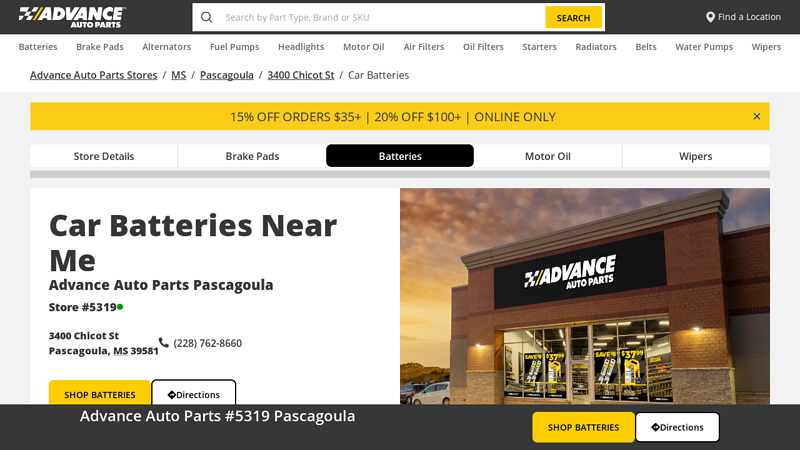Viewport: 800px width, 450px height.
Task: Click the phone icon next to store number
Action: click(164, 342)
